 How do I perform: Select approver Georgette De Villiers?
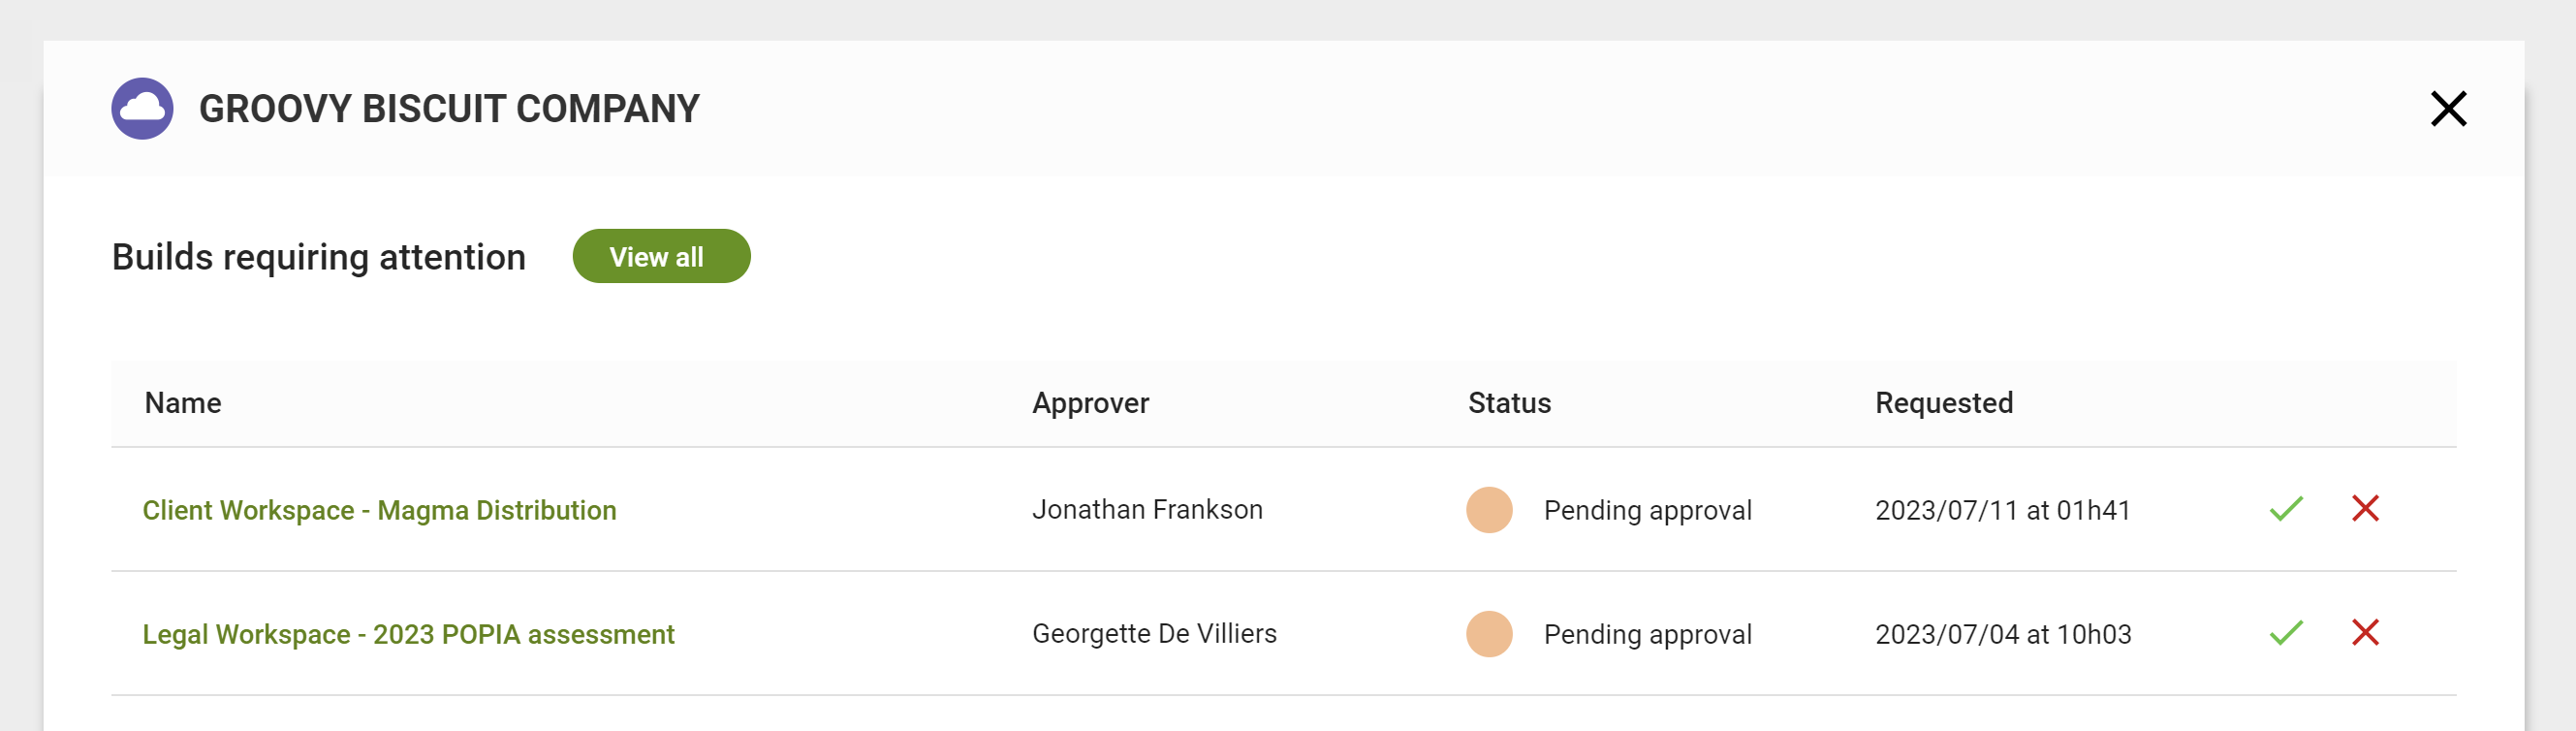coord(1154,633)
